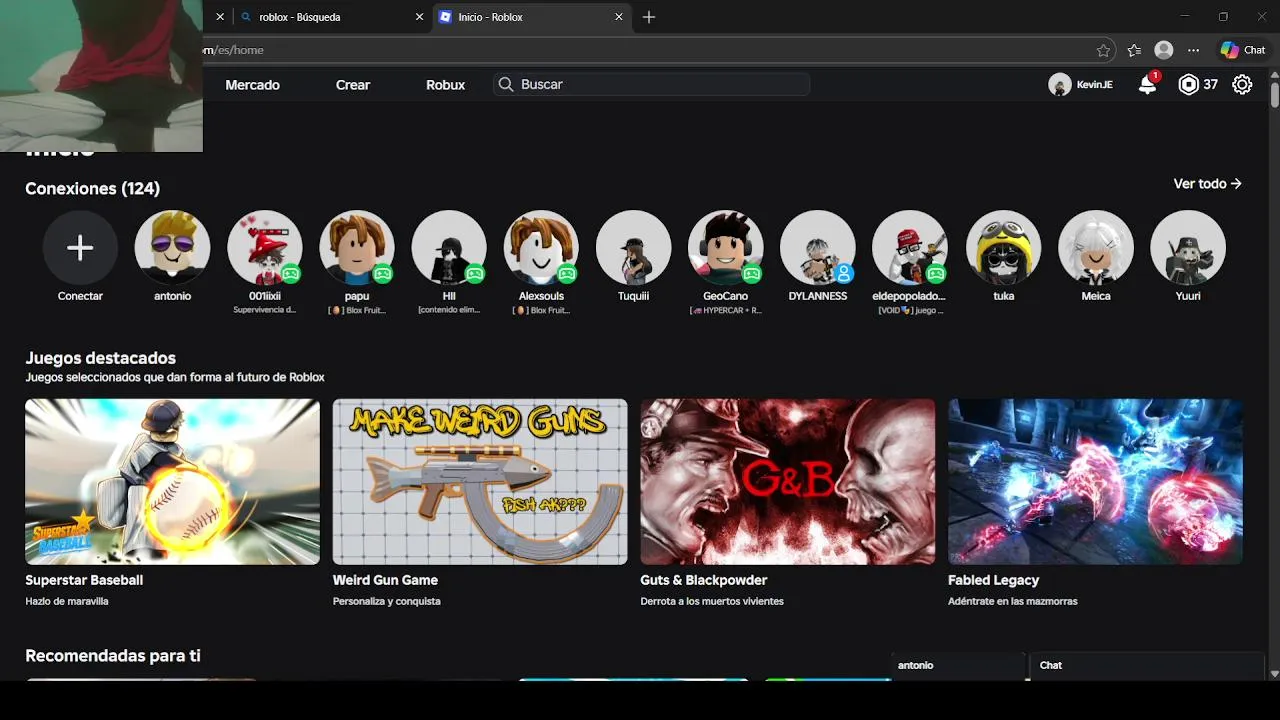The image size is (1280, 720).
Task: Click the Ver todo link
Action: 1207,184
